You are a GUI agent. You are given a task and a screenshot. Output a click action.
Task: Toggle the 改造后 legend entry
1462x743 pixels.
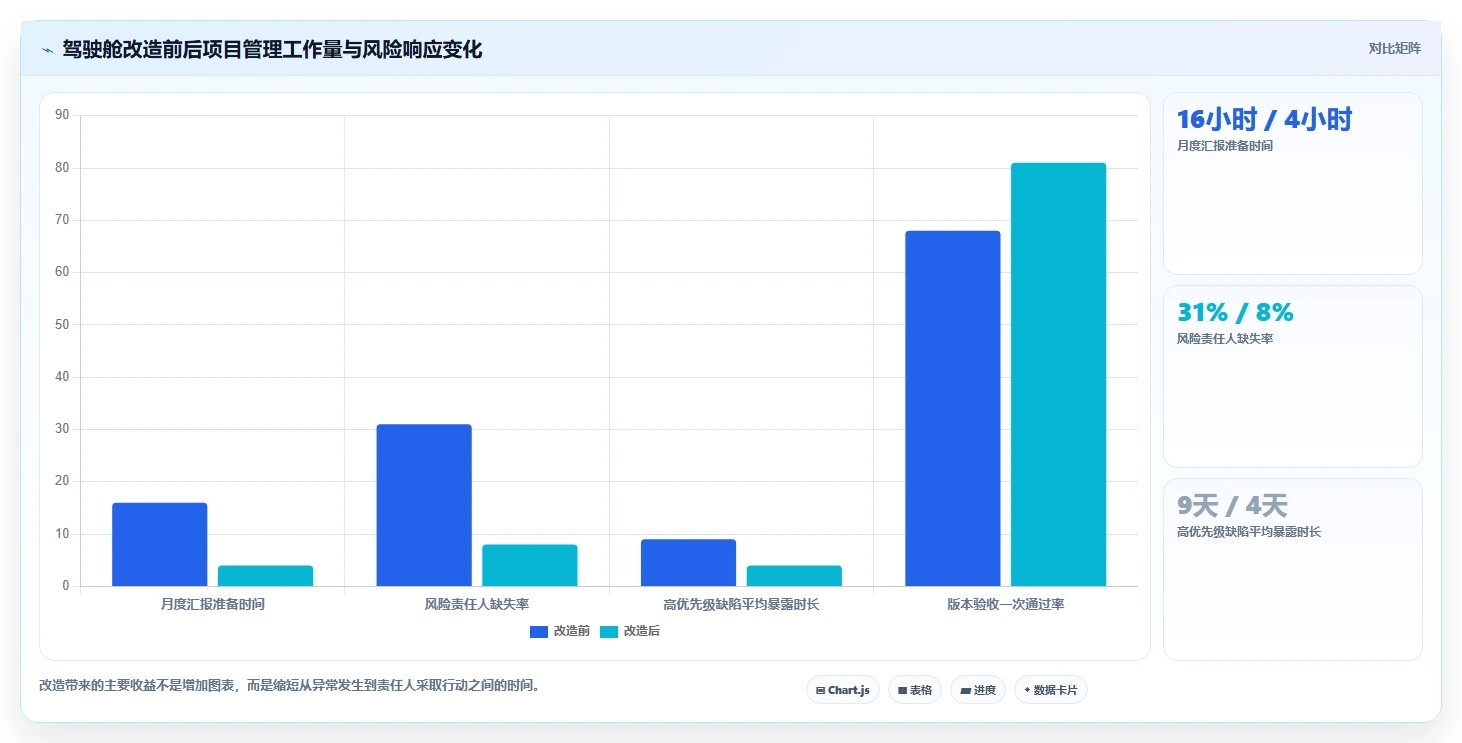click(629, 631)
